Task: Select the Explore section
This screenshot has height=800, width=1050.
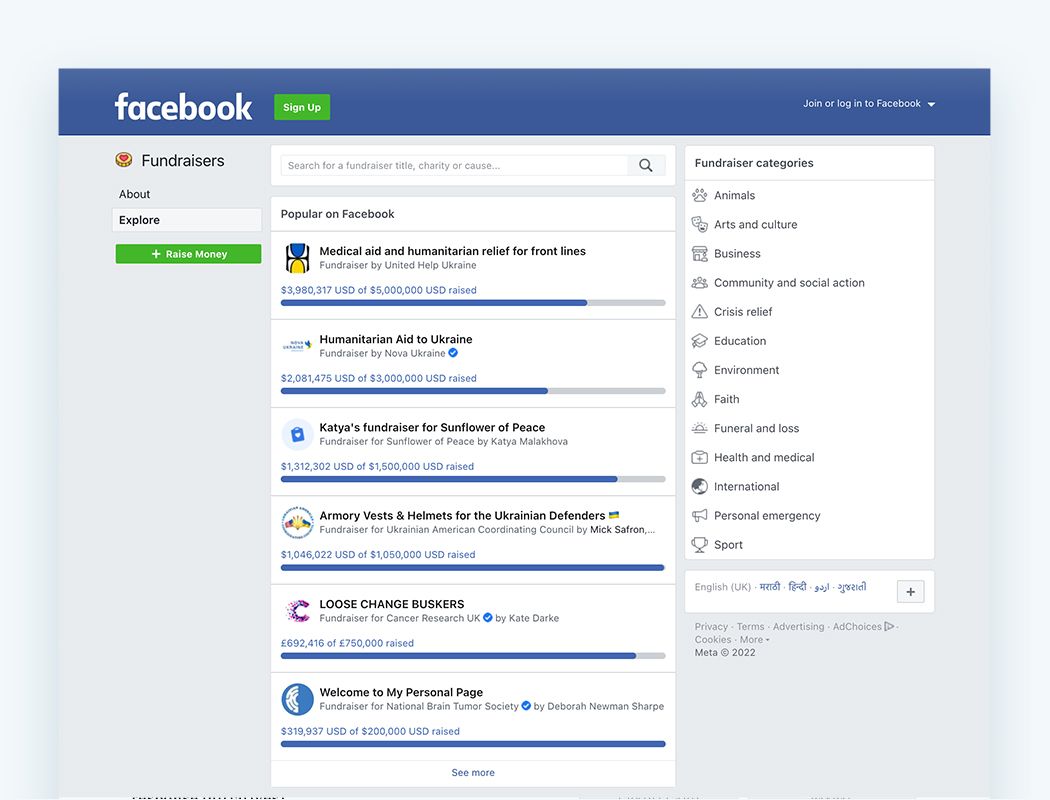Action: [x=187, y=220]
